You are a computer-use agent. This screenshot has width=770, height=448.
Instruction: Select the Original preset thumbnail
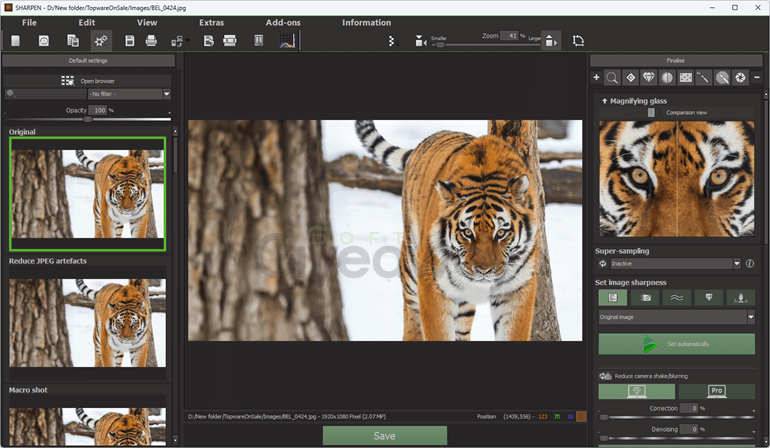[x=87, y=194]
